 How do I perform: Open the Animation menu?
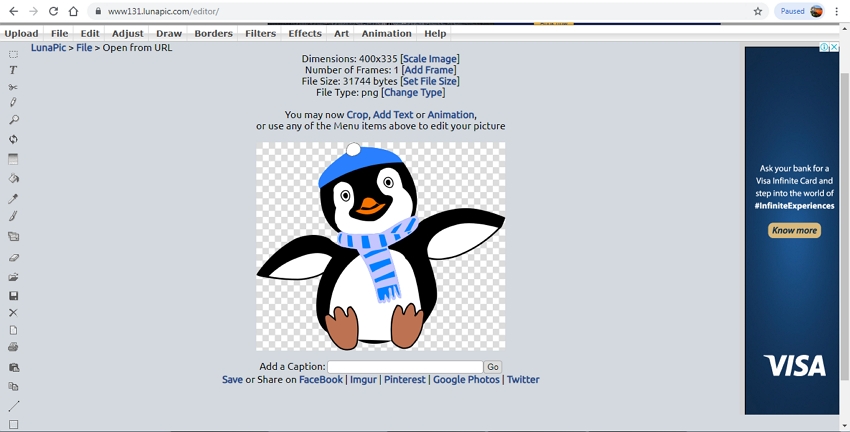[x=386, y=33]
